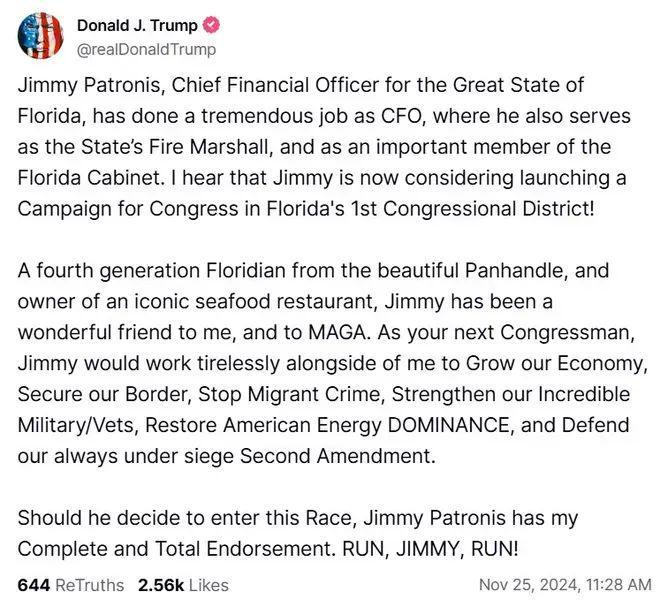Click "iconic seafood restaurant" phrase
The width and height of the screenshot is (660, 607).
254,302
